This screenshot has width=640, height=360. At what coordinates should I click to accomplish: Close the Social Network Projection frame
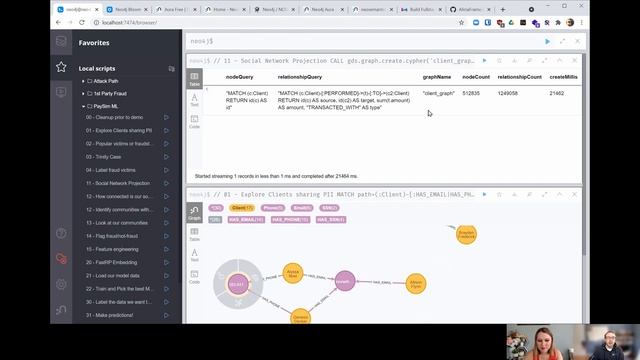point(574,60)
